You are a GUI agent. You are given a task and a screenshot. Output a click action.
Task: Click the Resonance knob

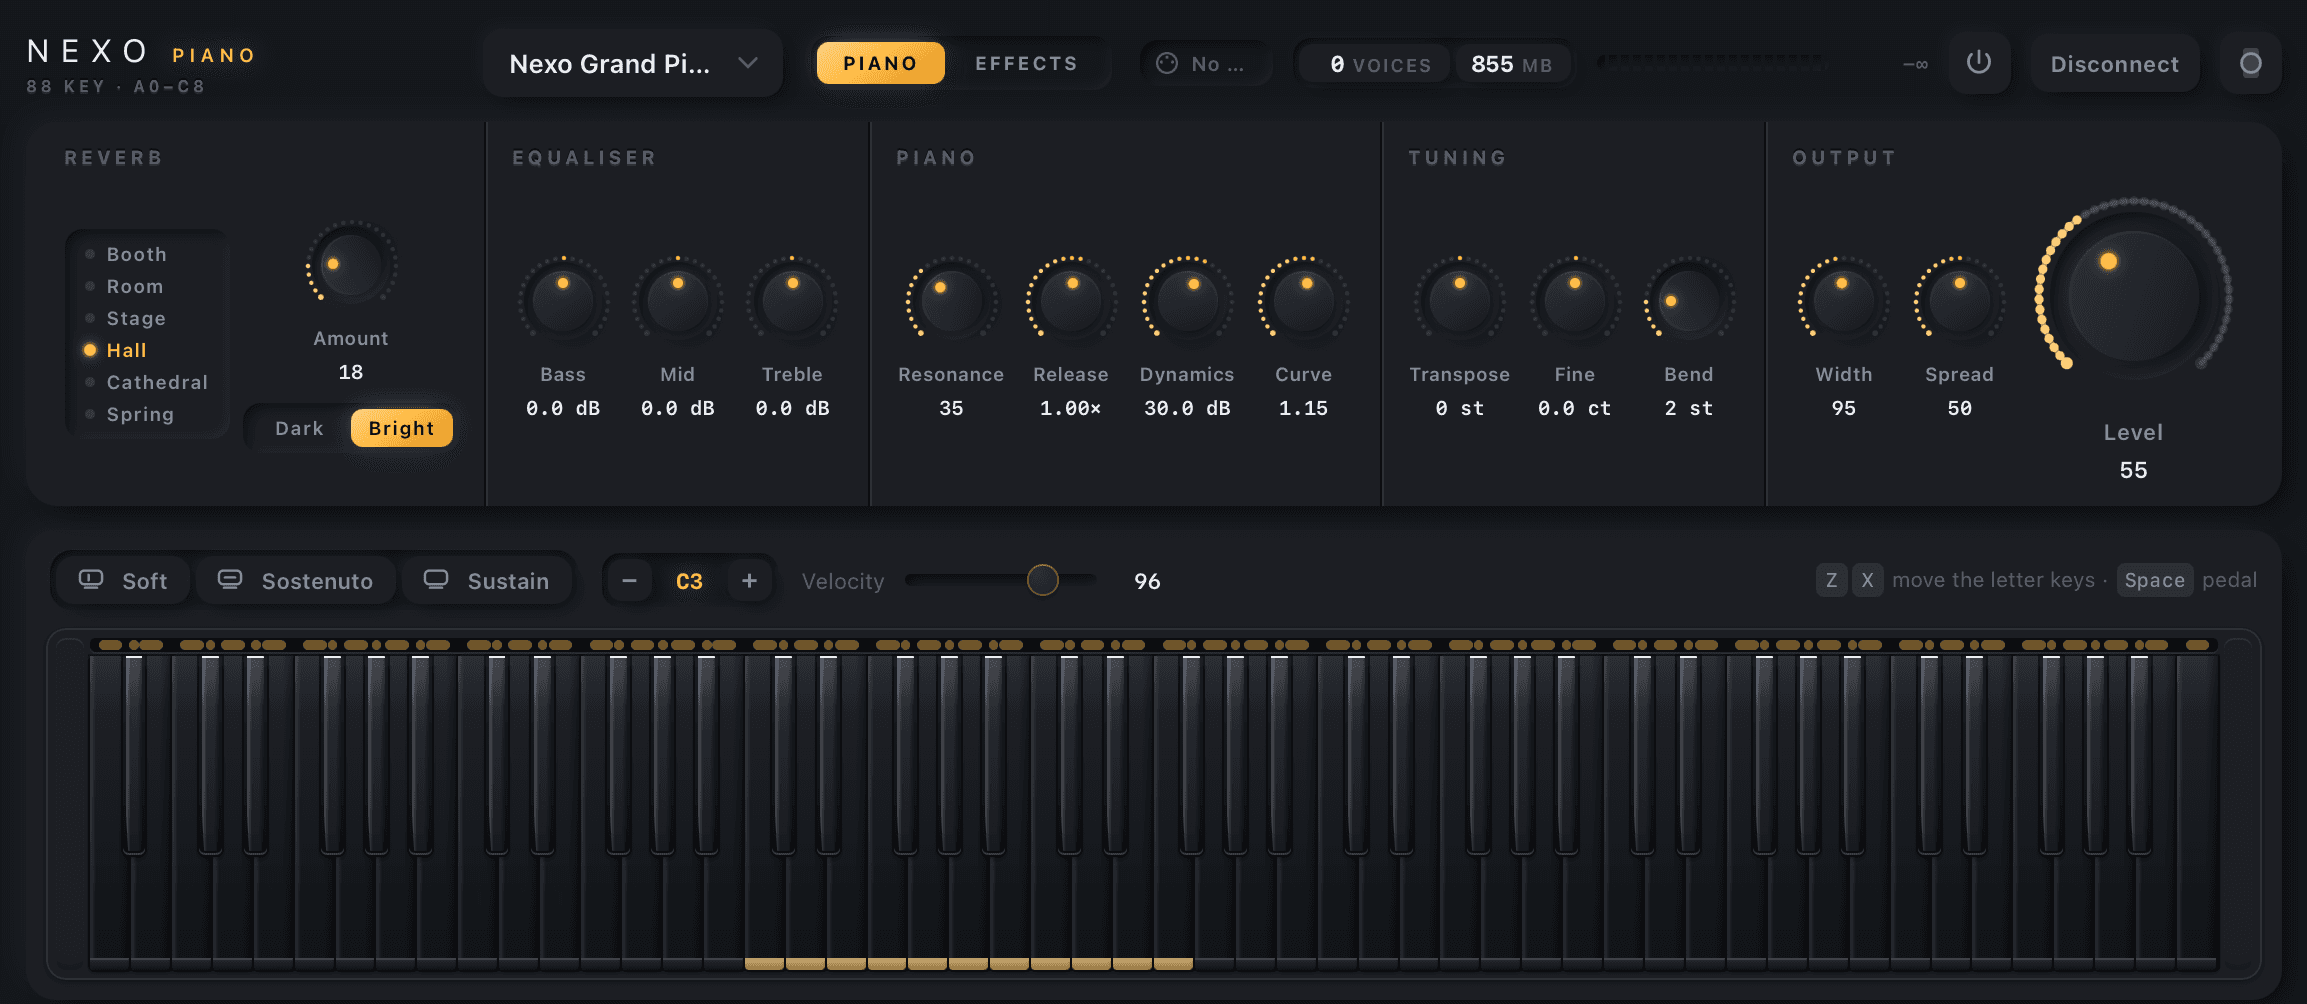pos(951,300)
